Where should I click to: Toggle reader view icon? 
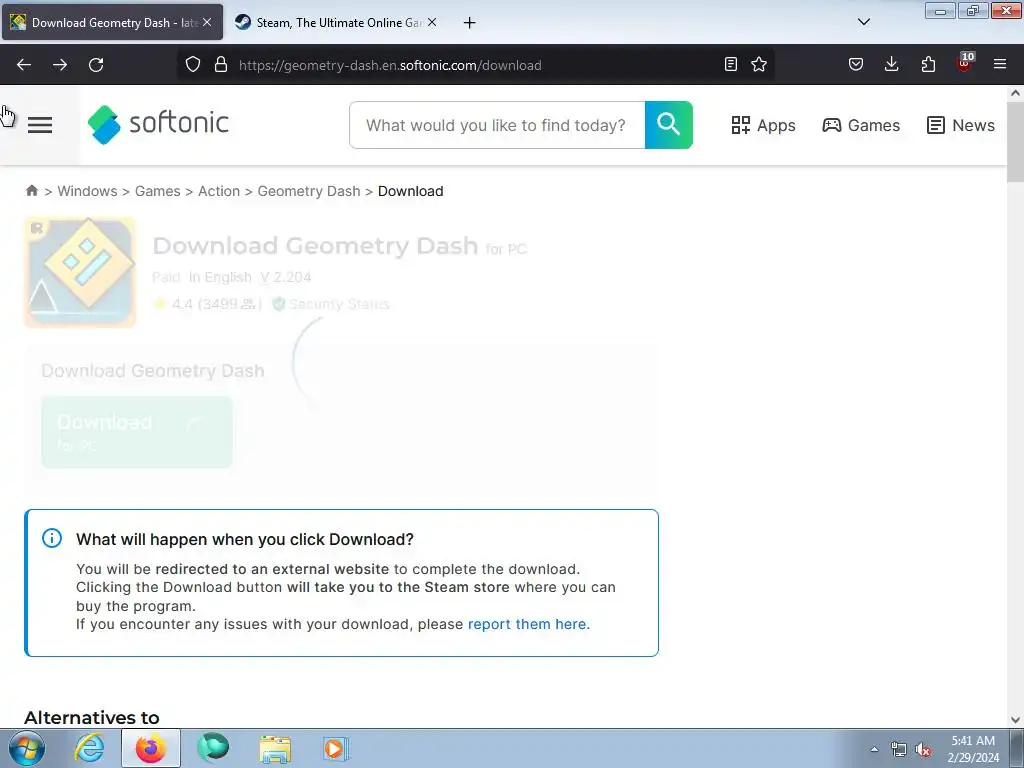click(731, 64)
